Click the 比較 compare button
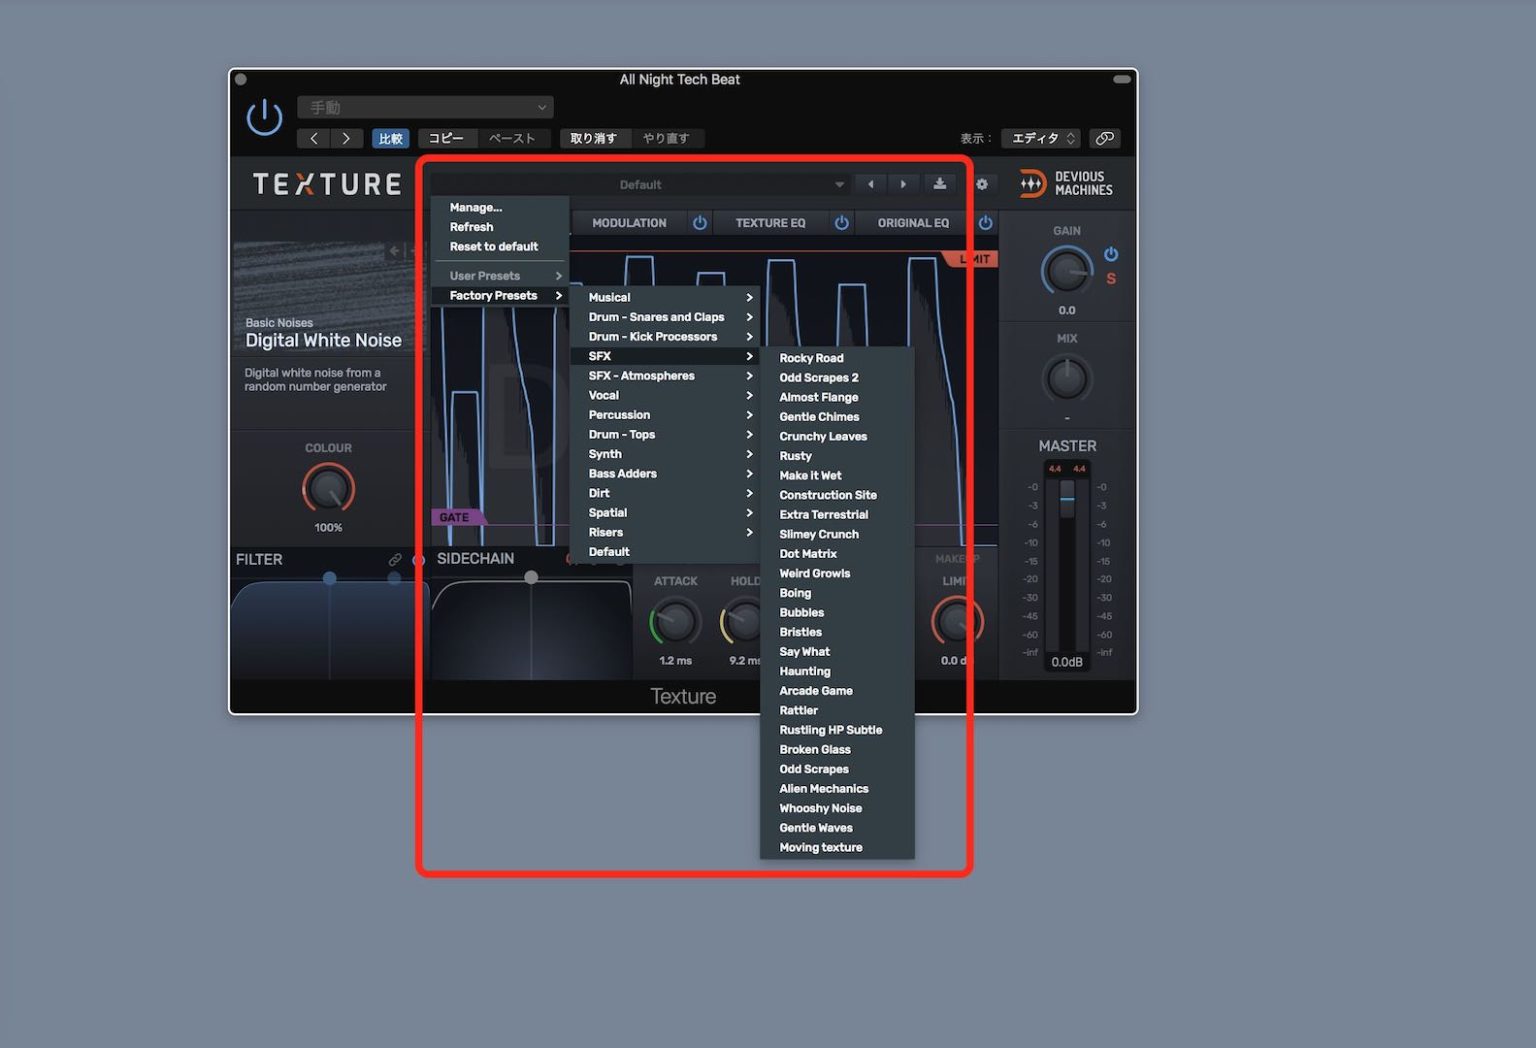The height and width of the screenshot is (1048, 1536). pyautogui.click(x=390, y=138)
